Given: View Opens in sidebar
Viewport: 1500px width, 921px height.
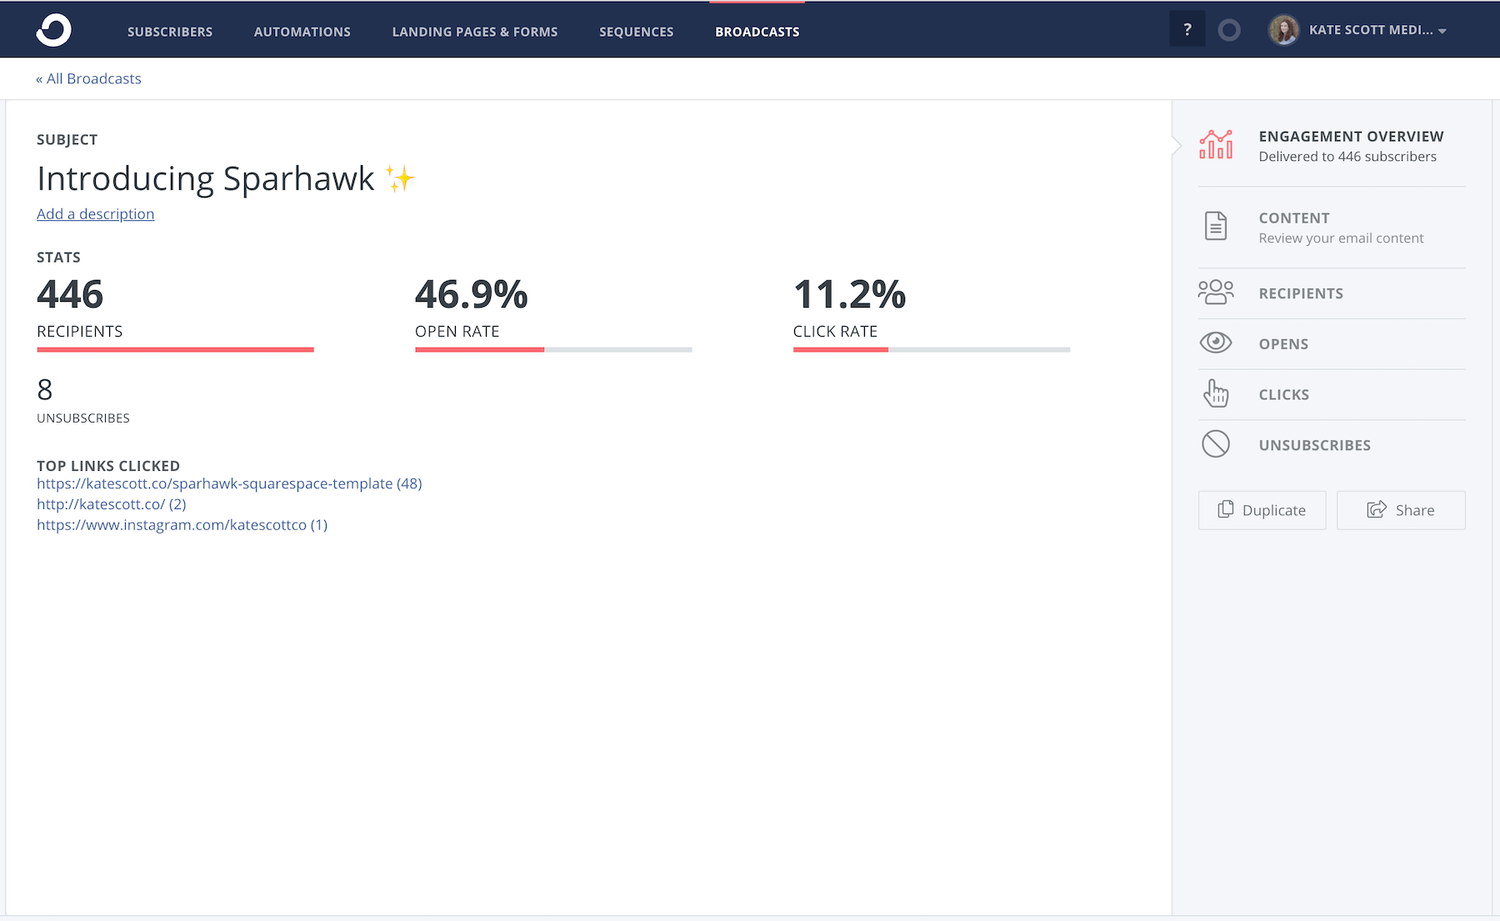Looking at the screenshot, I should (1283, 344).
